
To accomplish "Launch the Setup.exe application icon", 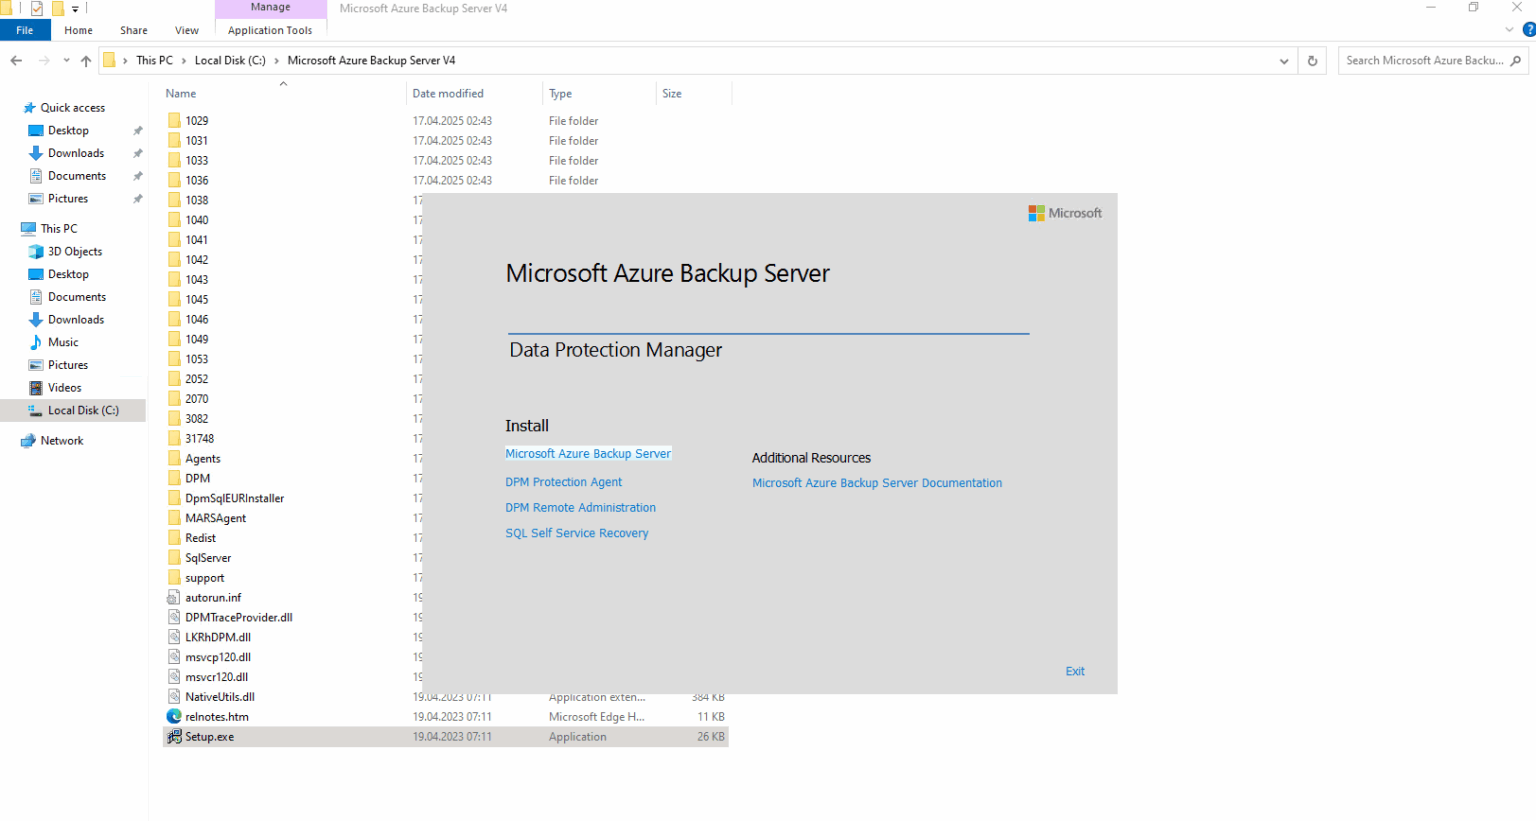I will pos(174,736).
